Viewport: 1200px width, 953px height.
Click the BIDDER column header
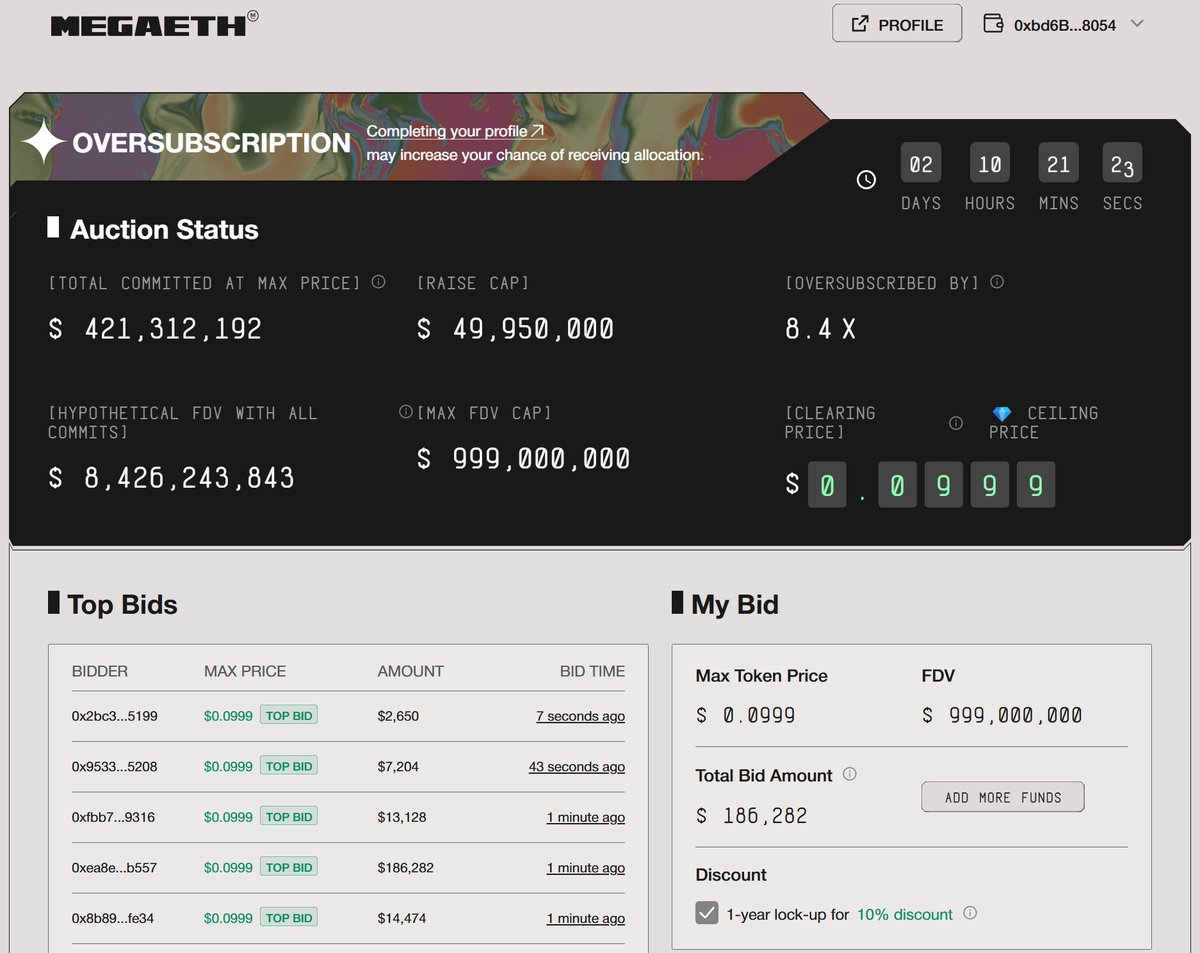(100, 671)
